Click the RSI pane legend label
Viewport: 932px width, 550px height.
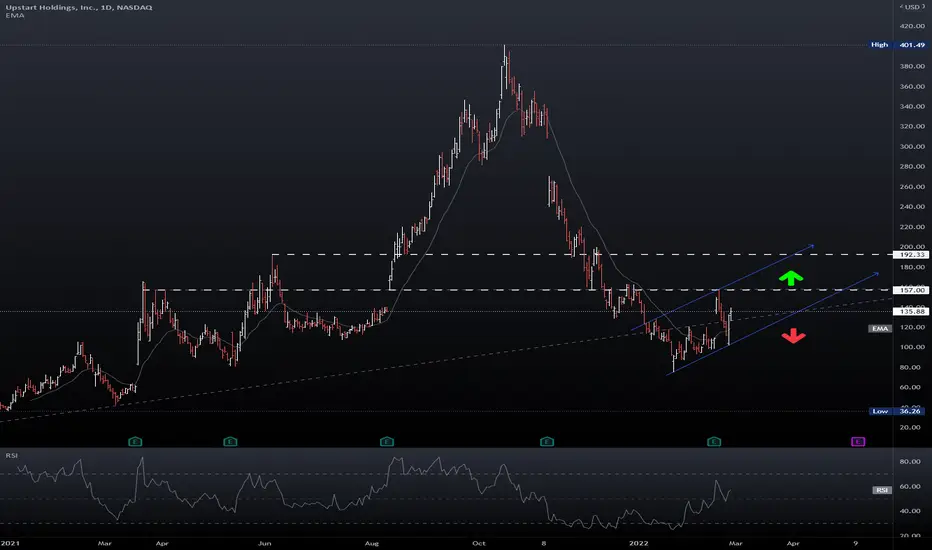pyautogui.click(x=11, y=455)
